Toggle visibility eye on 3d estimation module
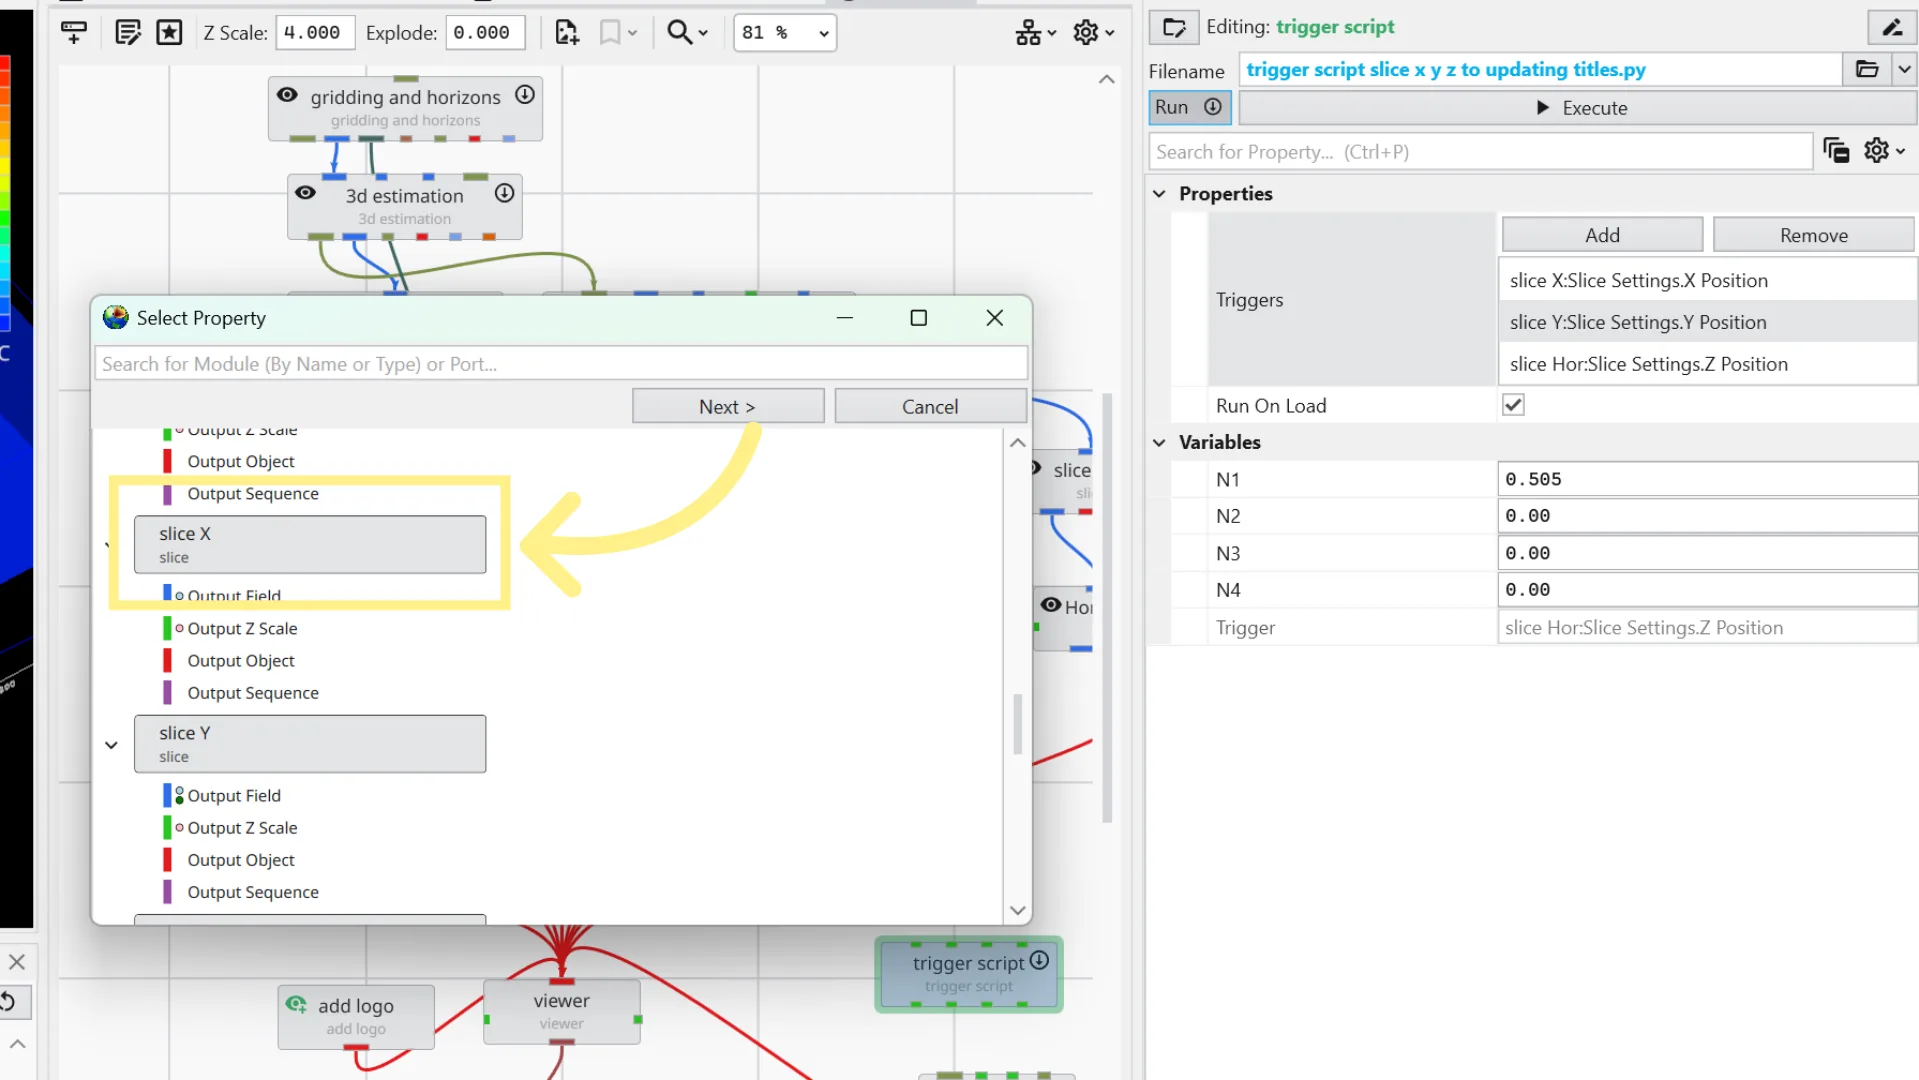This screenshot has width=1919, height=1080. click(305, 193)
